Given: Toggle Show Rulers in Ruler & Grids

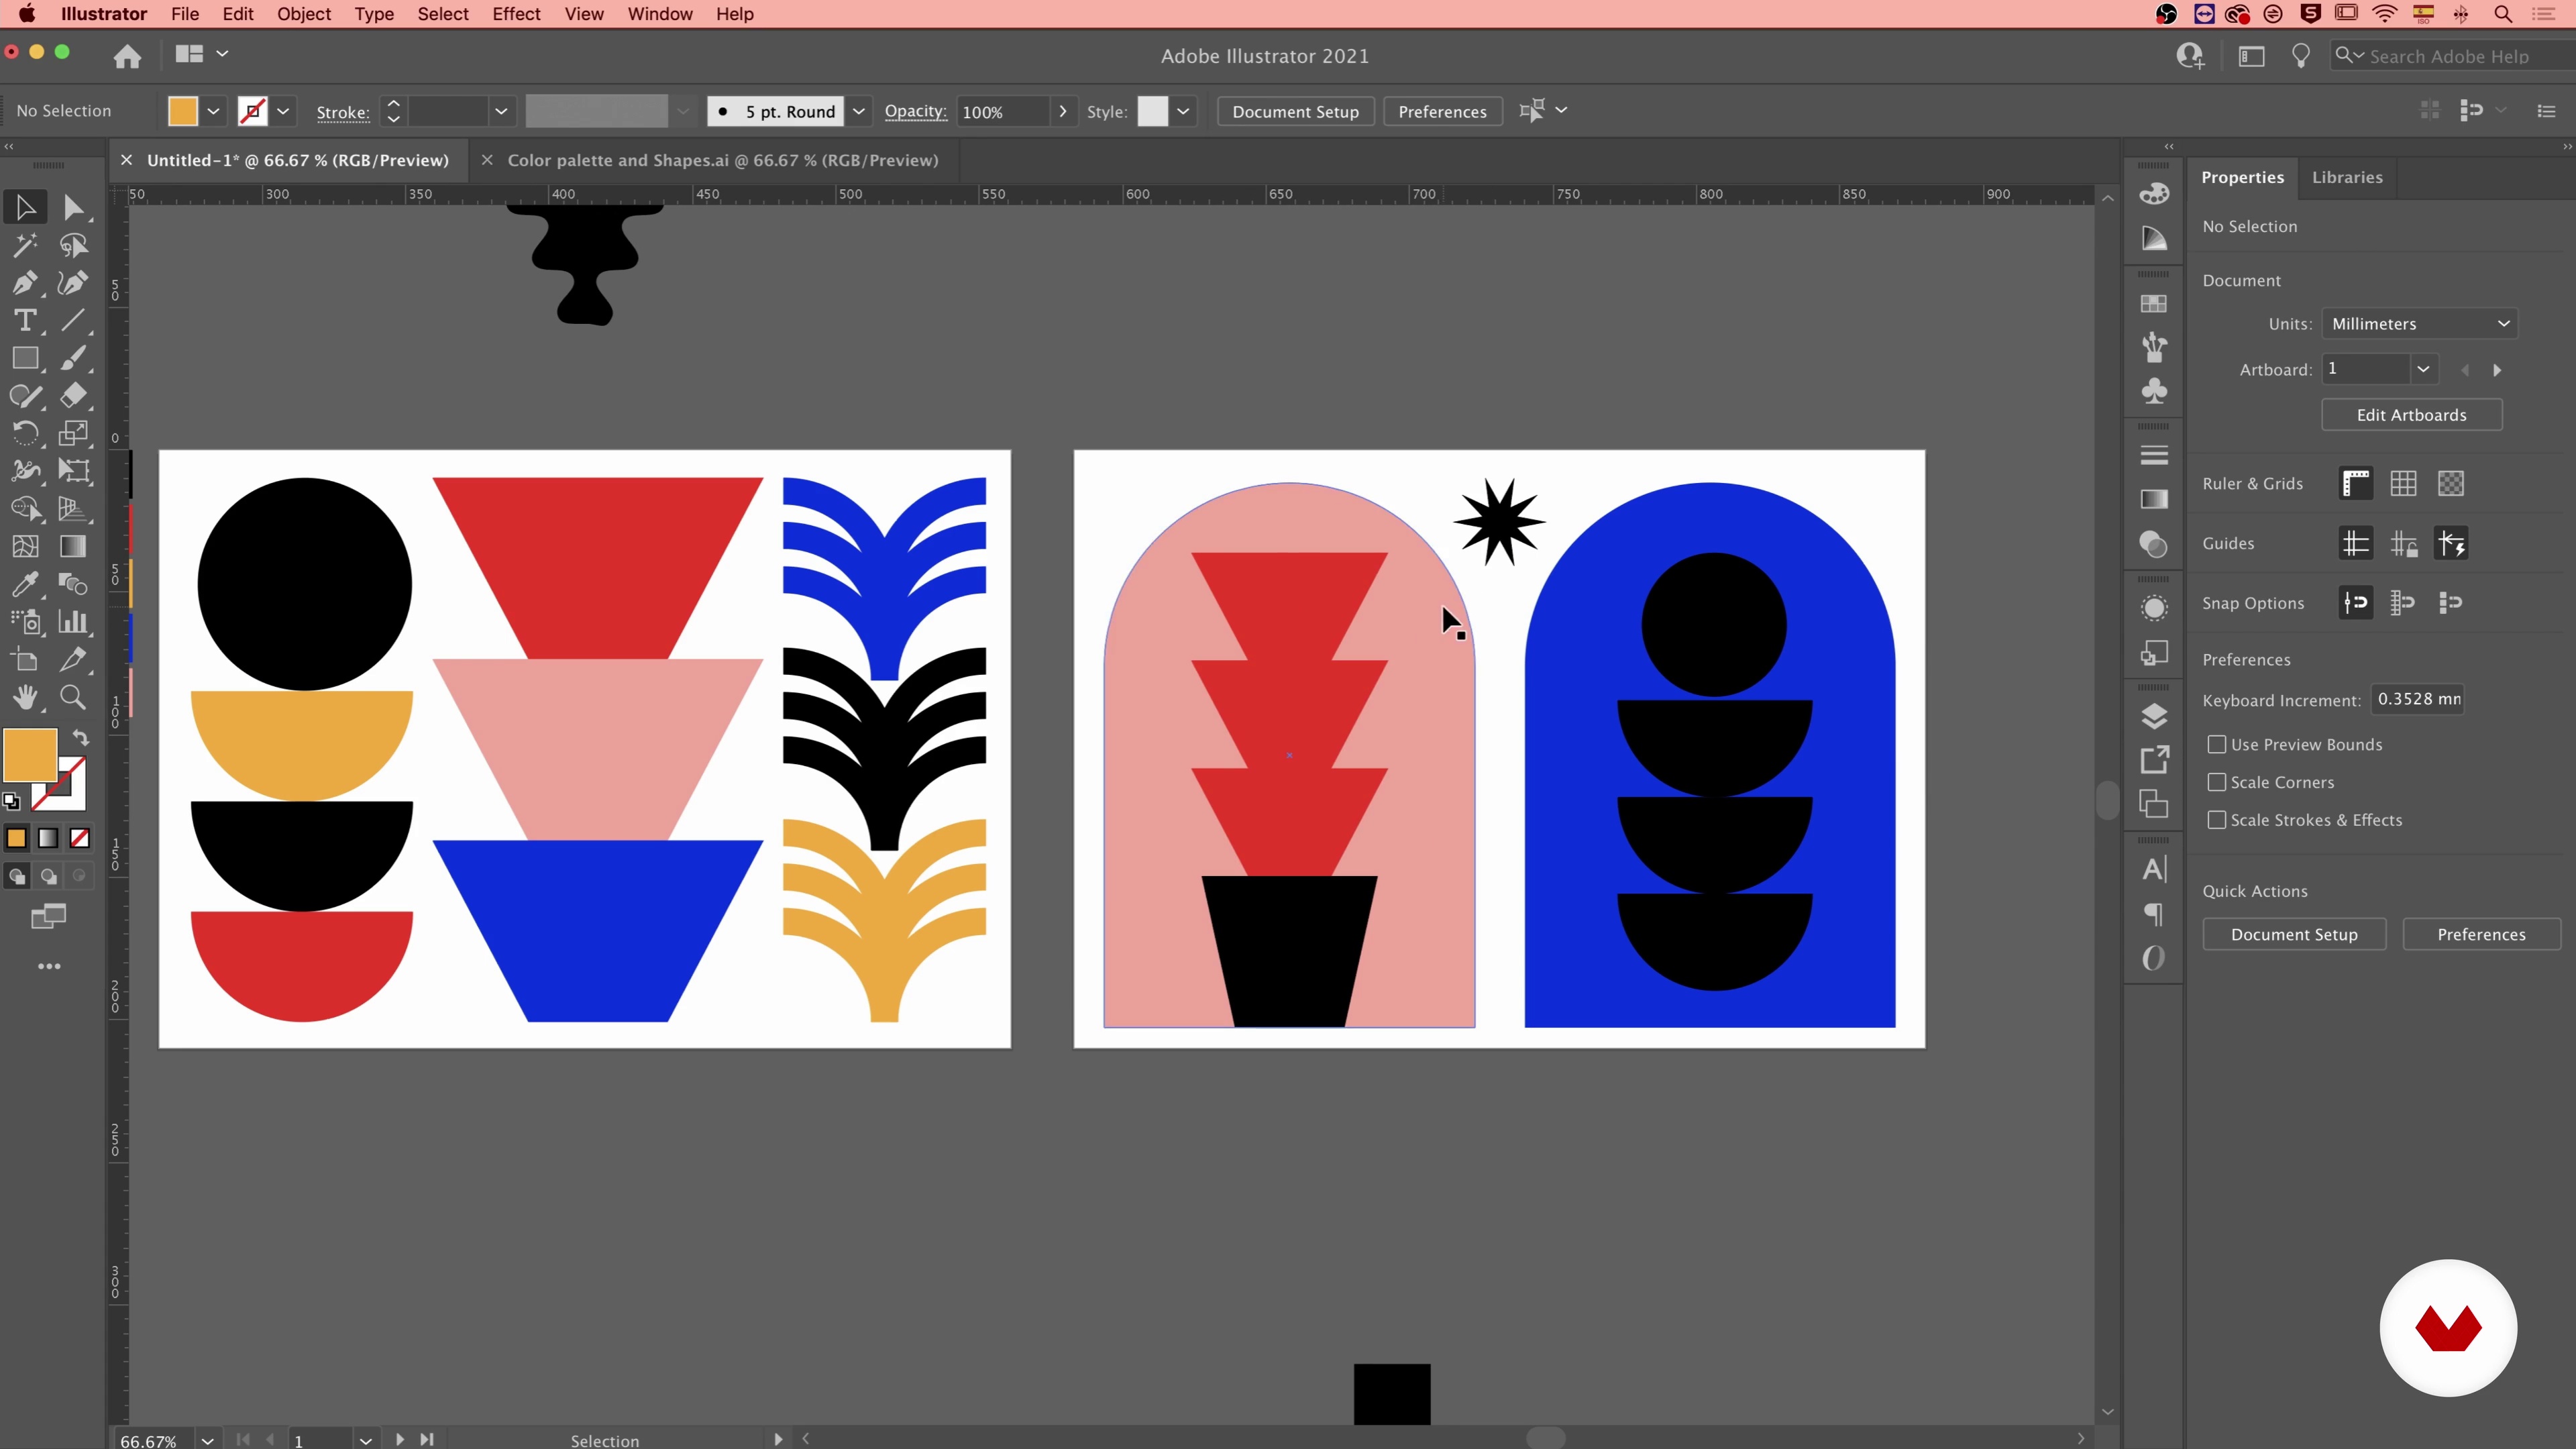Looking at the screenshot, I should [x=2356, y=484].
